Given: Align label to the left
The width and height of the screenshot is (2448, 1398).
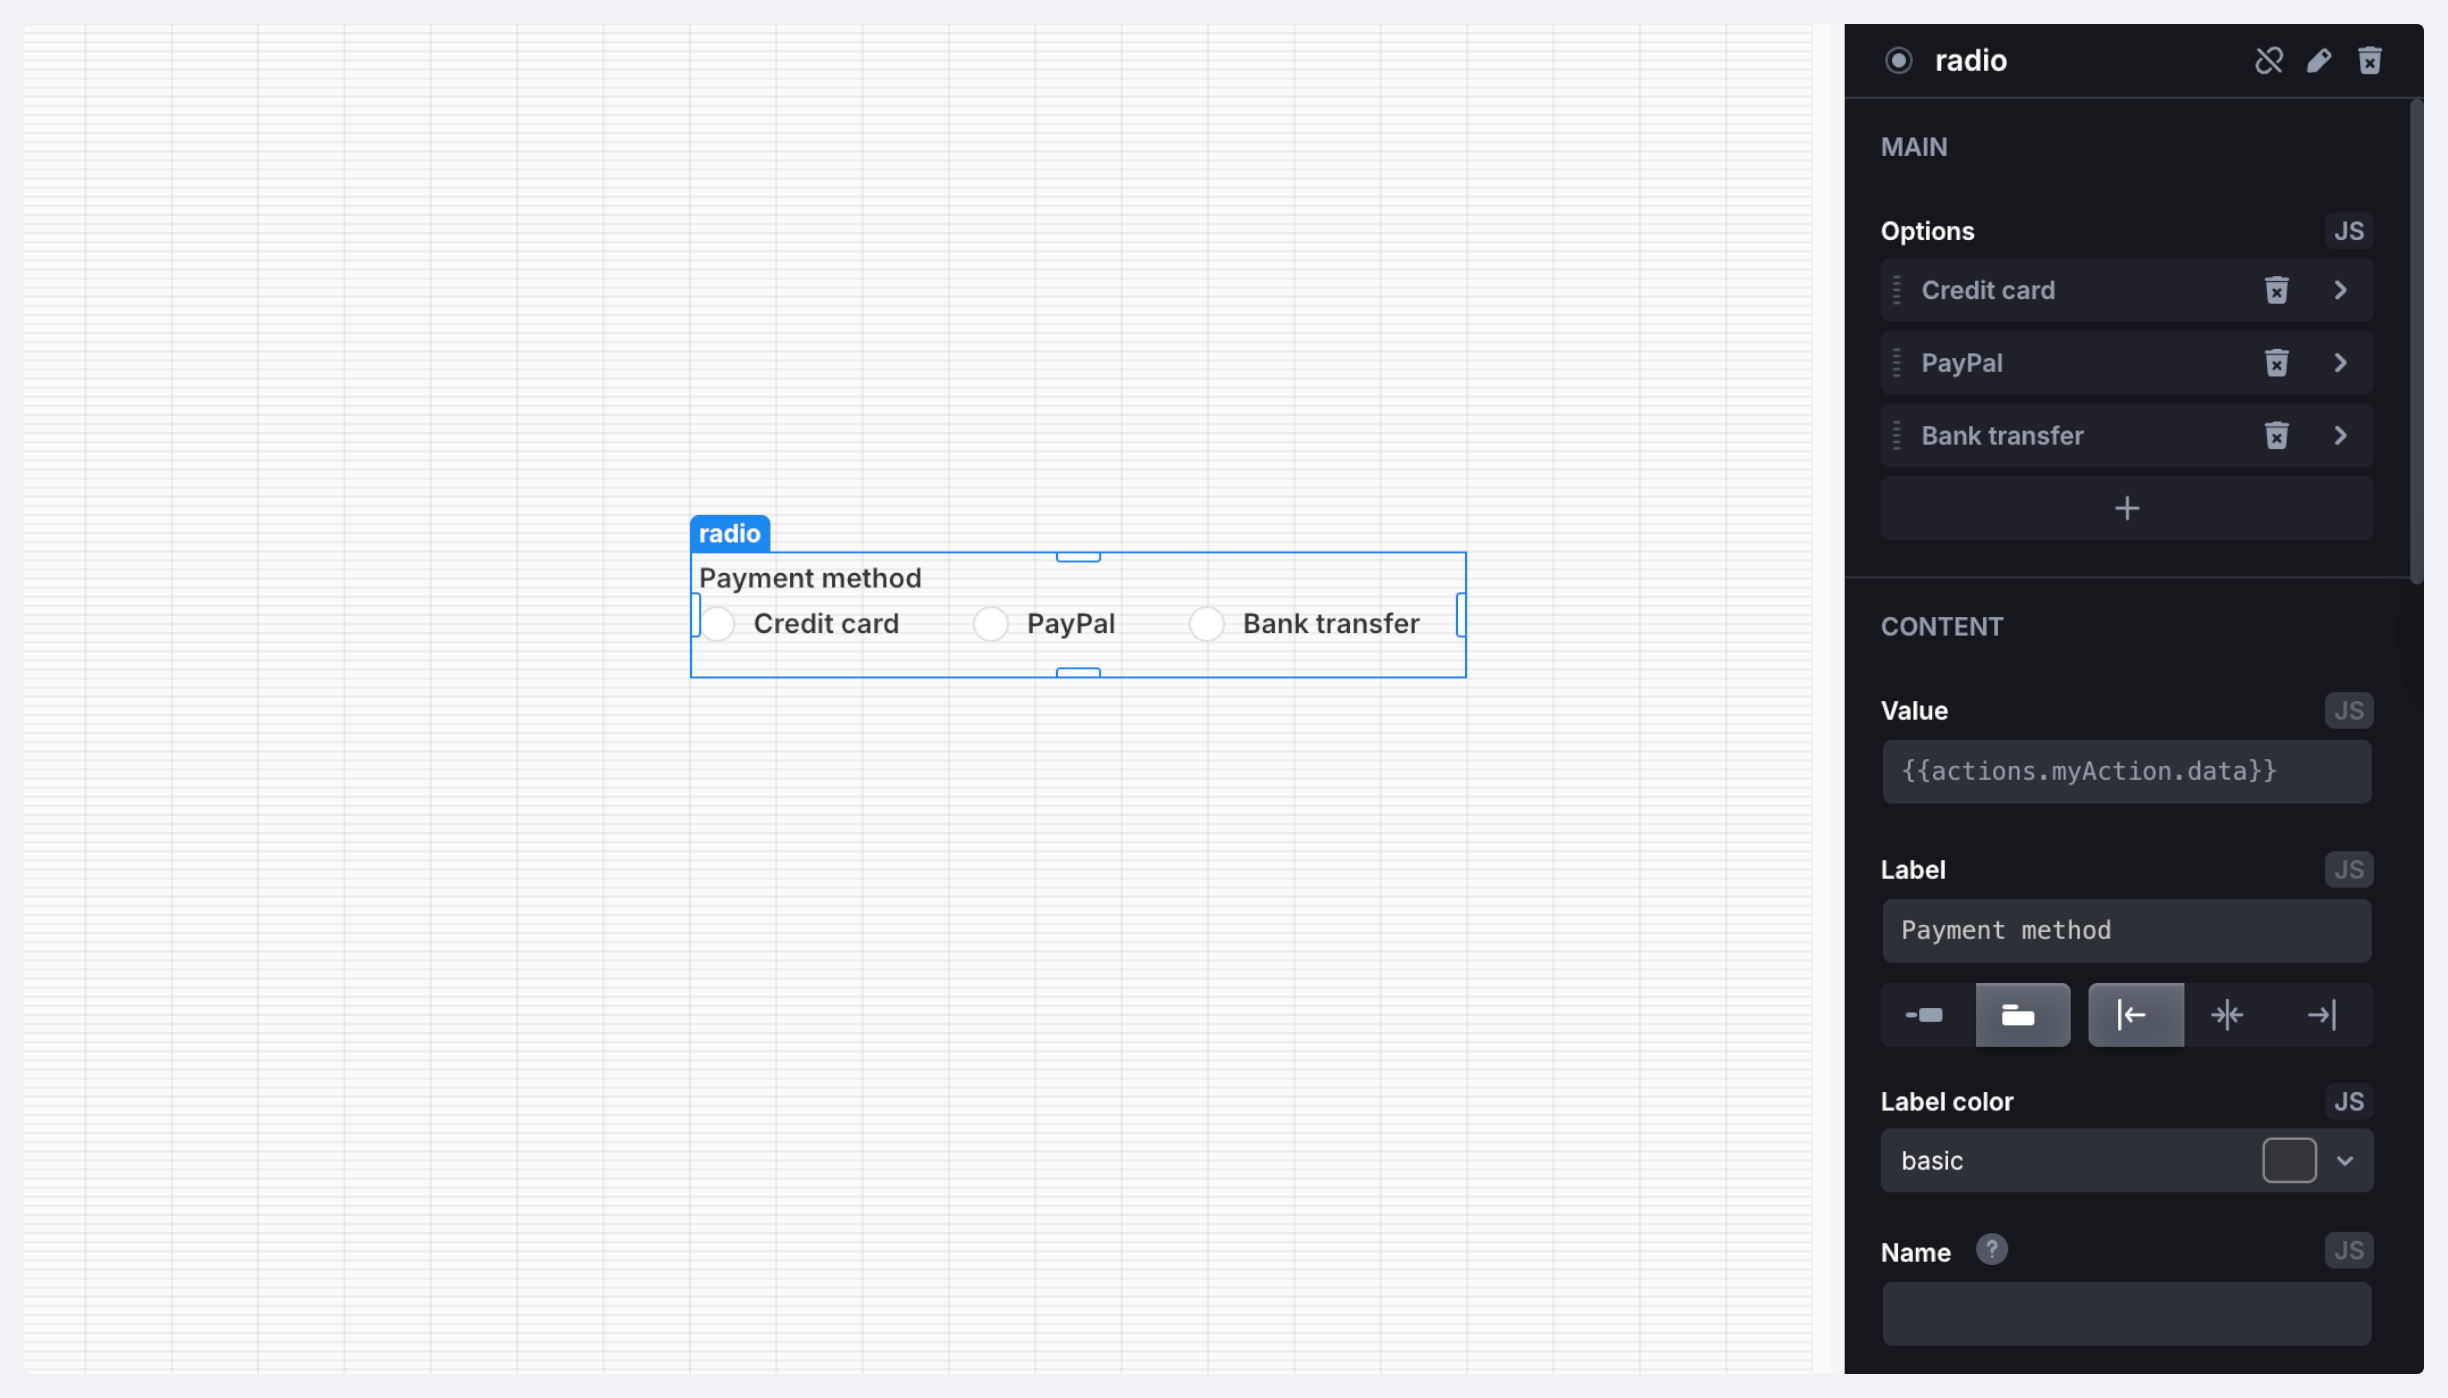Looking at the screenshot, I should [x=2134, y=1015].
